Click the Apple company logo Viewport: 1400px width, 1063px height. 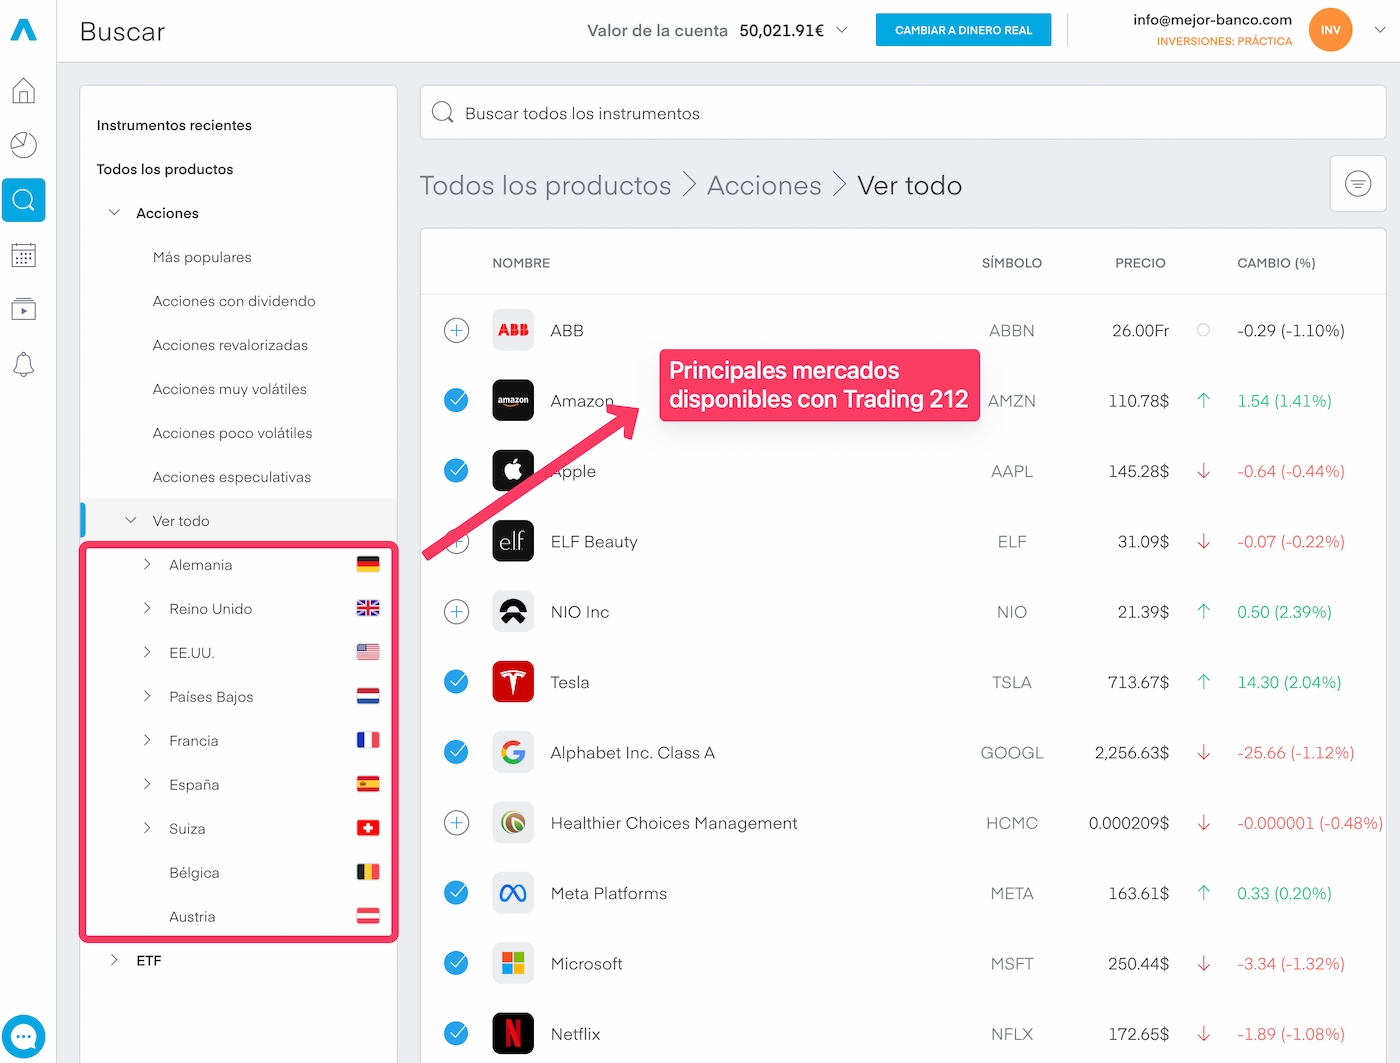pyautogui.click(x=513, y=470)
